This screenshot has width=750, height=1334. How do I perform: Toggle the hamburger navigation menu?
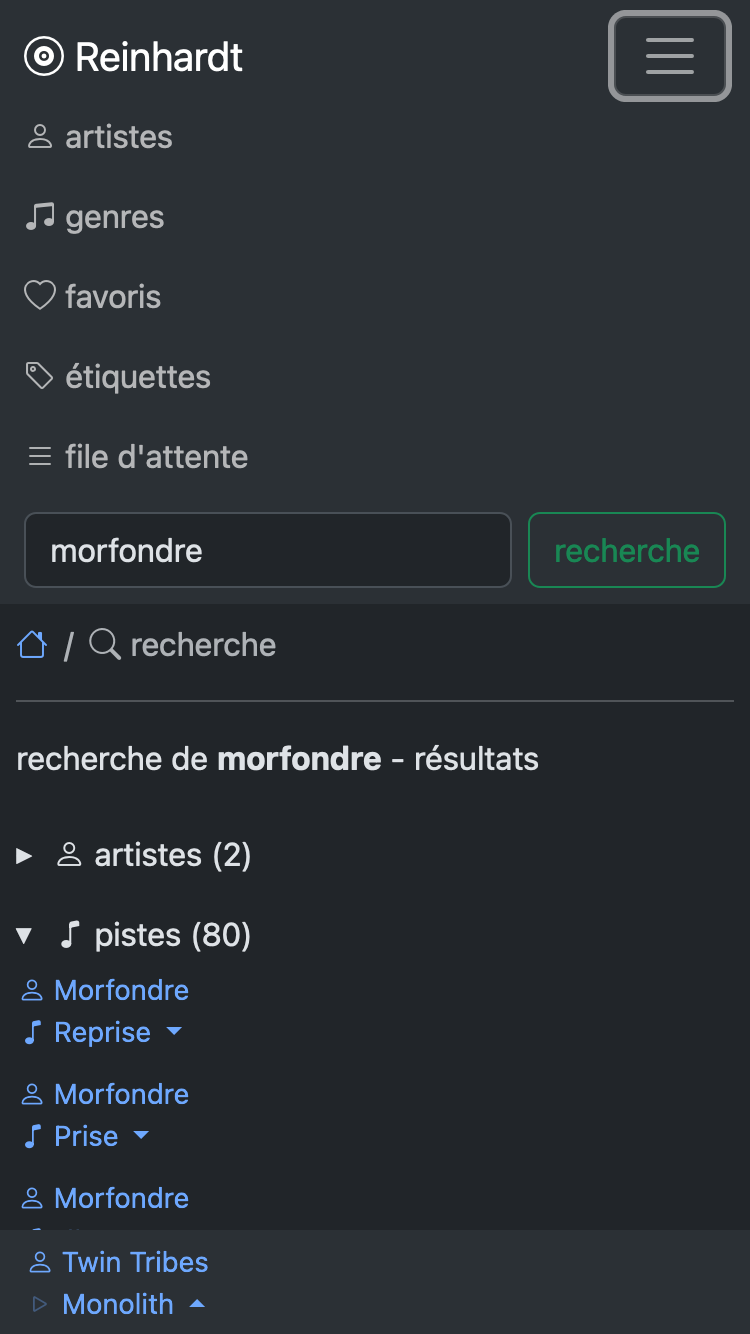[669, 56]
